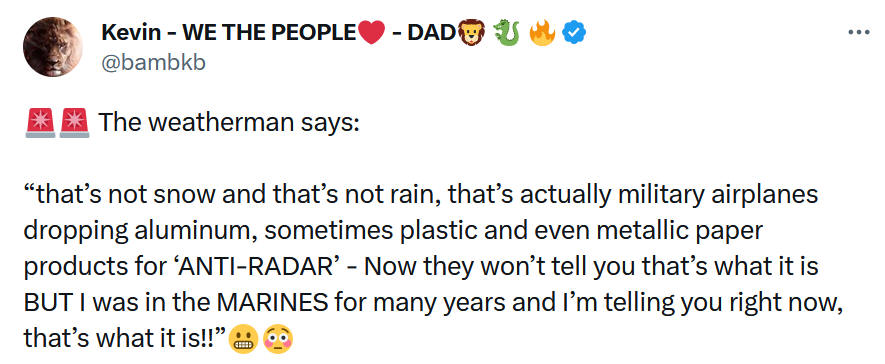The height and width of the screenshot is (364, 885).
Task: Click the word "BUT" starting fourth line
Action: tap(43, 303)
